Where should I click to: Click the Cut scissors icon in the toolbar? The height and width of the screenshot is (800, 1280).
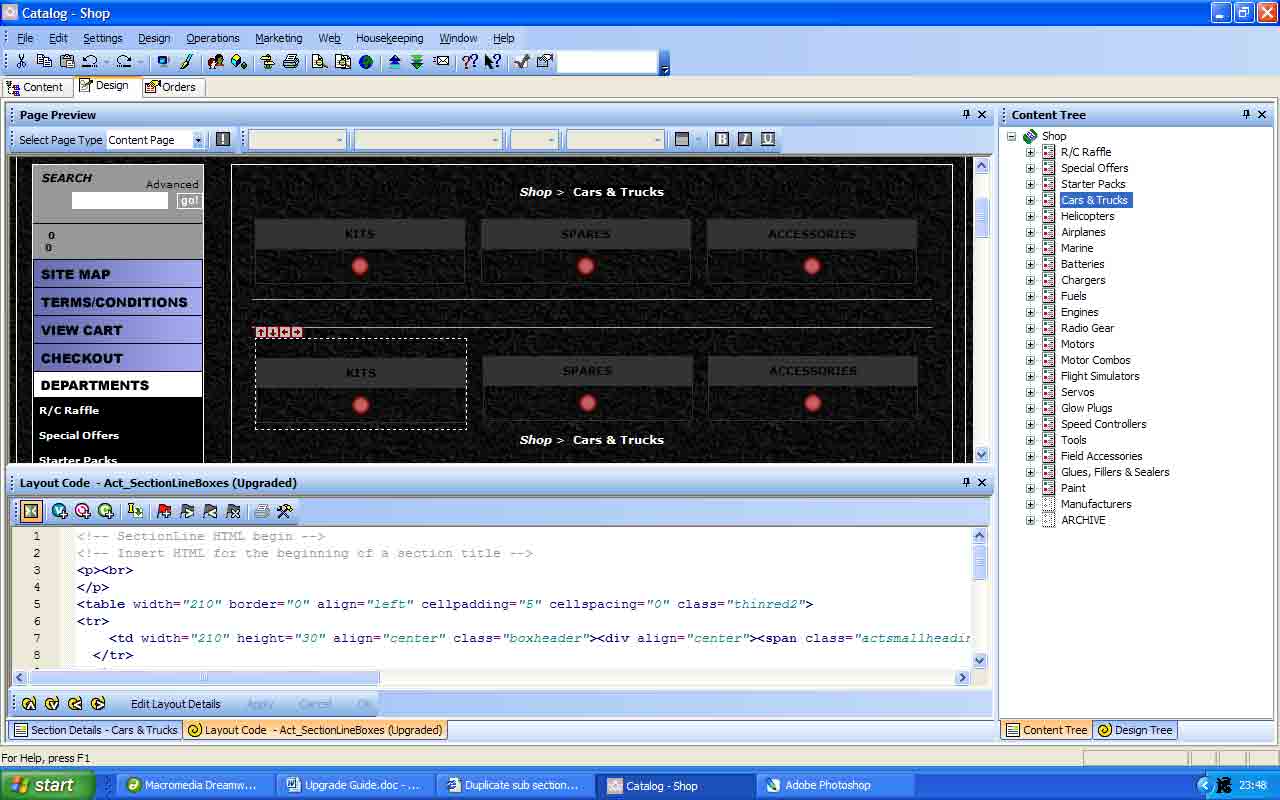(x=21, y=62)
